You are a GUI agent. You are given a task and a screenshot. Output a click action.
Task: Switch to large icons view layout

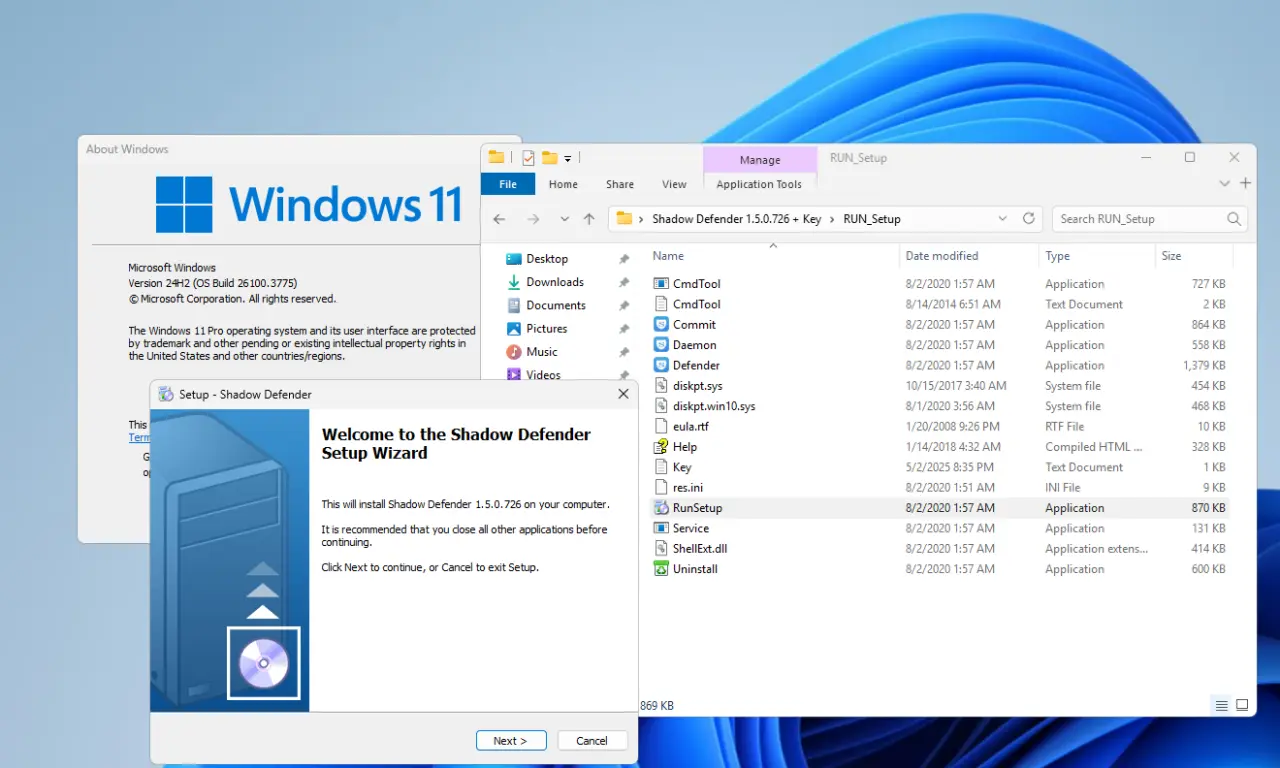(x=1242, y=705)
